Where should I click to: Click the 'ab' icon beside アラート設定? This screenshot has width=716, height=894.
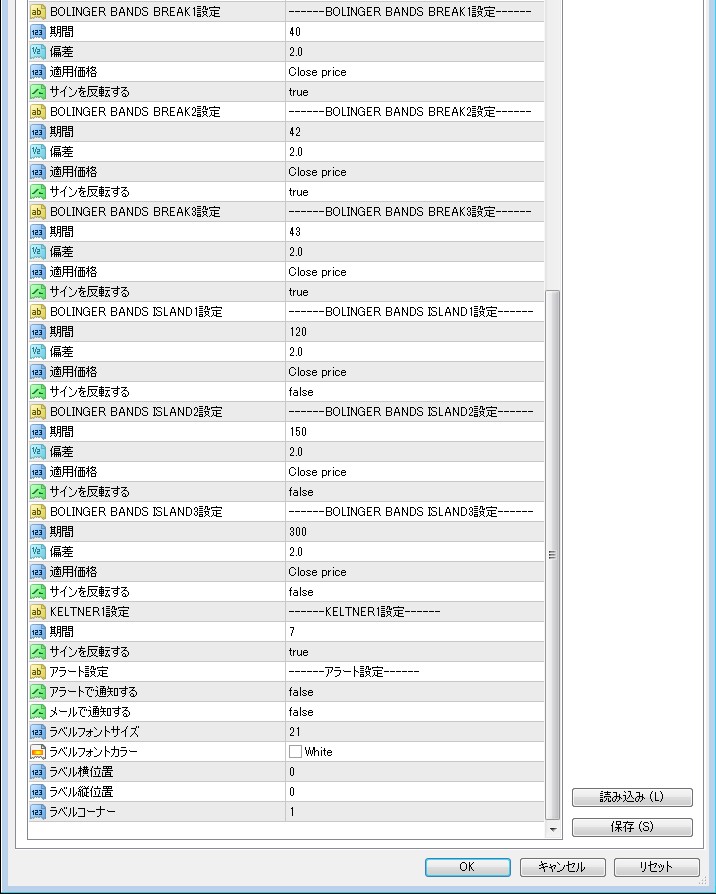pos(38,672)
